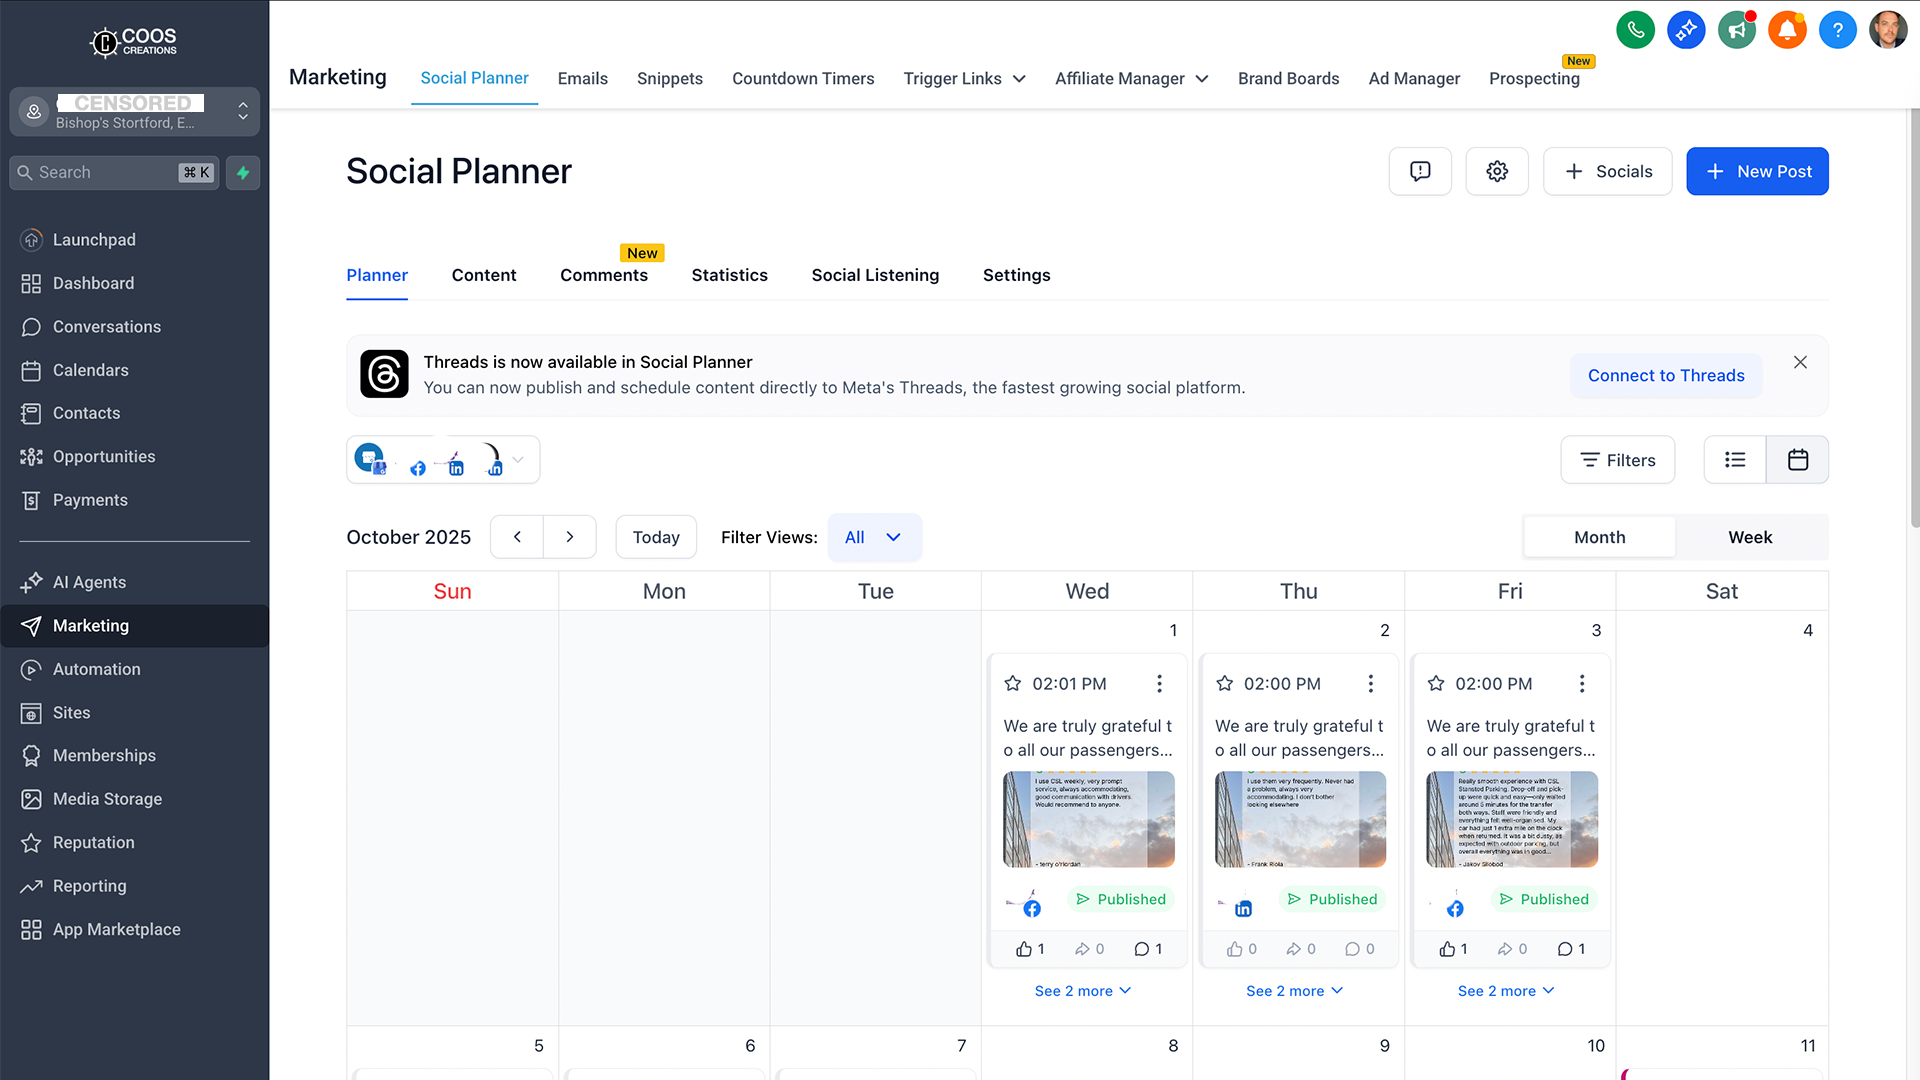This screenshot has width=1920, height=1080.
Task: Switch to list view icon
Action: (x=1735, y=460)
